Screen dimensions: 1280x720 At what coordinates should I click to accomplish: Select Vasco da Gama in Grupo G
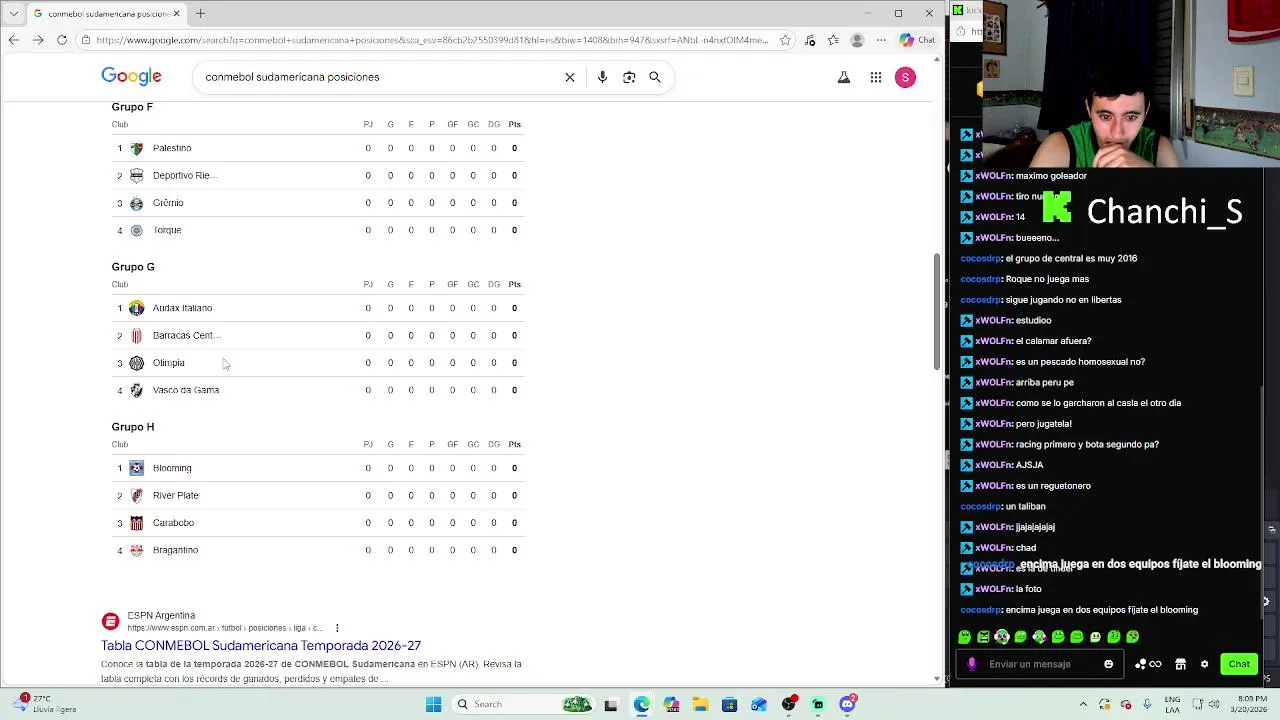coord(186,390)
